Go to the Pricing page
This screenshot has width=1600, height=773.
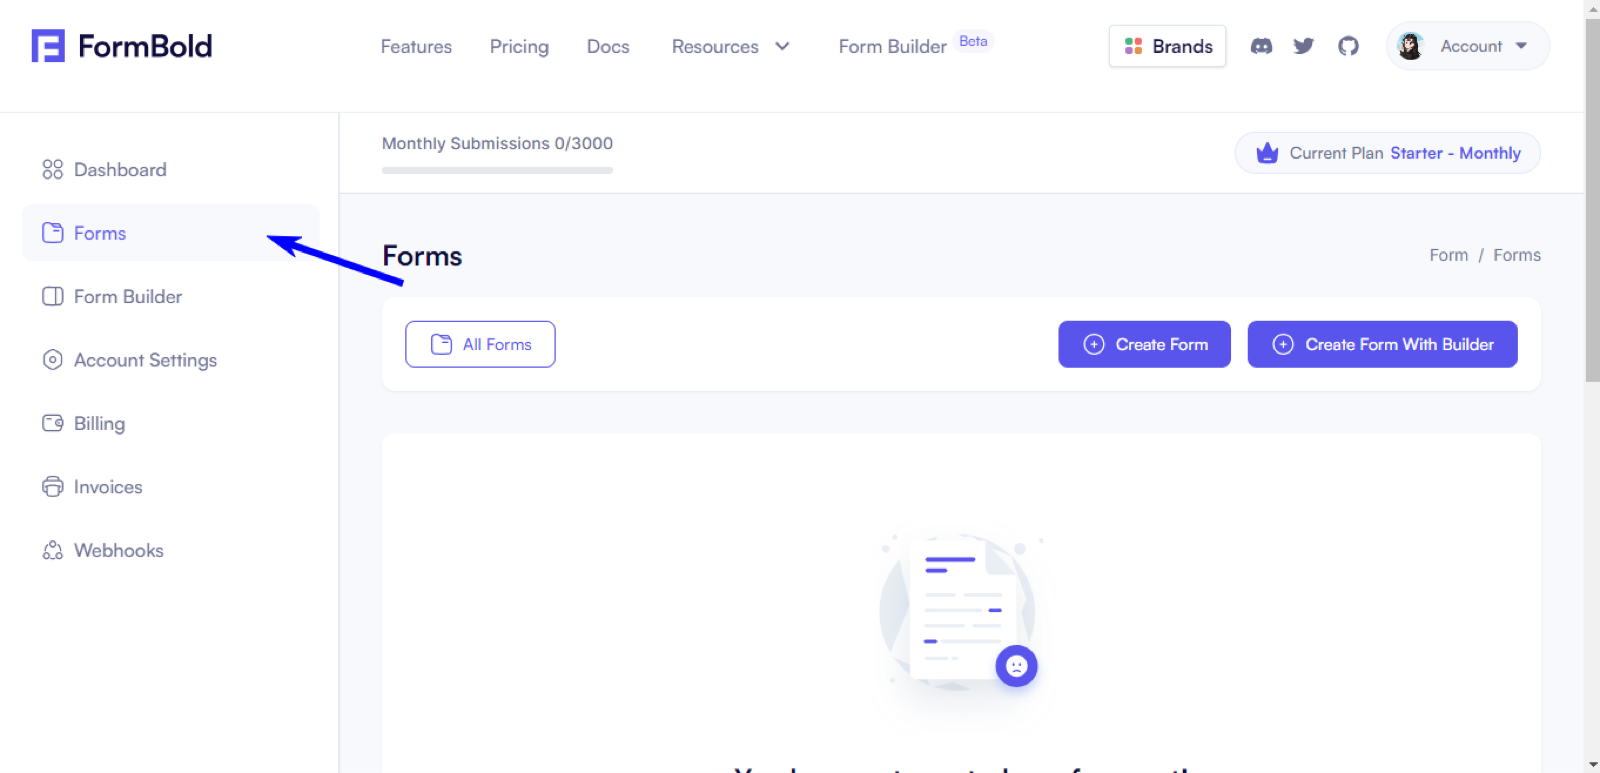tap(519, 47)
